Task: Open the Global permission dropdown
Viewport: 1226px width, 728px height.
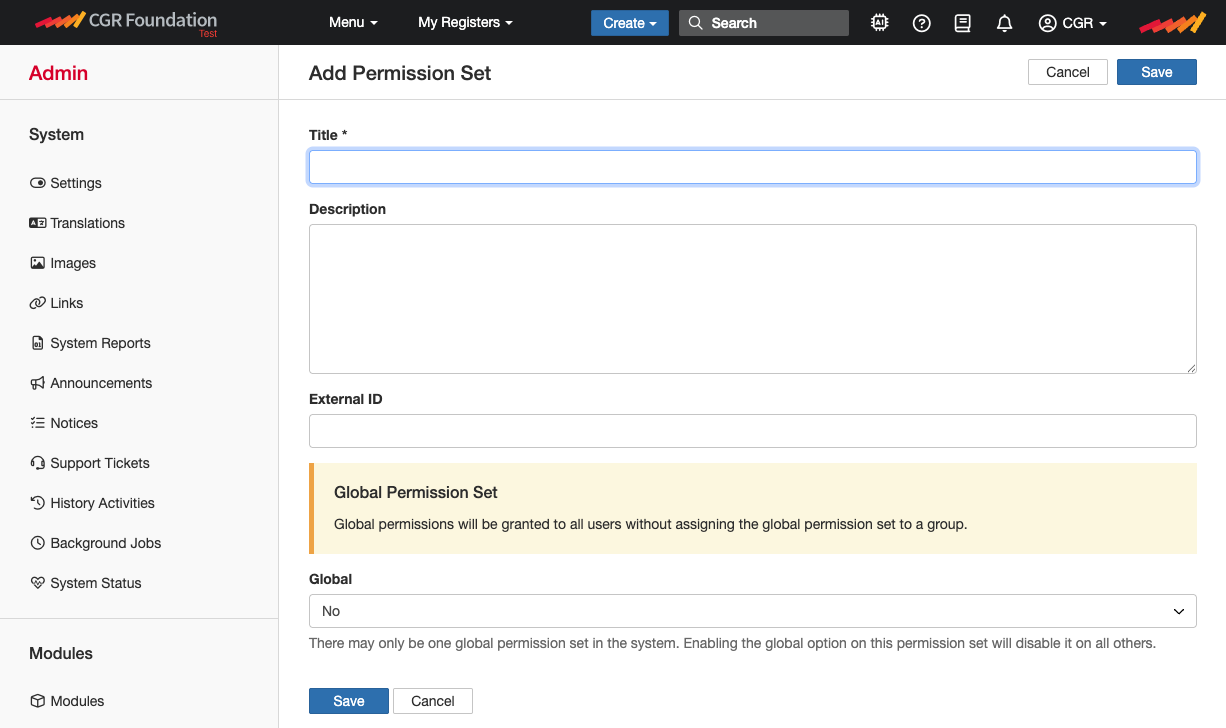Action: (752, 611)
